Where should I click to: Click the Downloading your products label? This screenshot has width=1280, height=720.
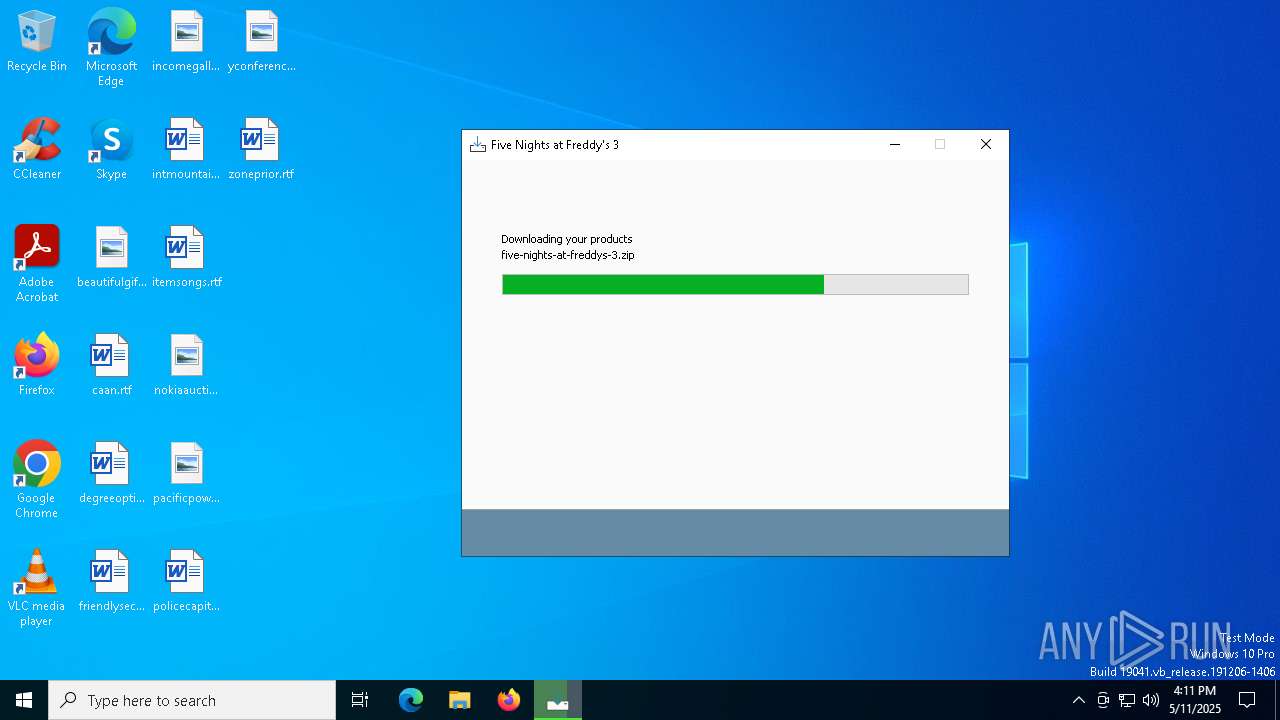click(x=566, y=239)
